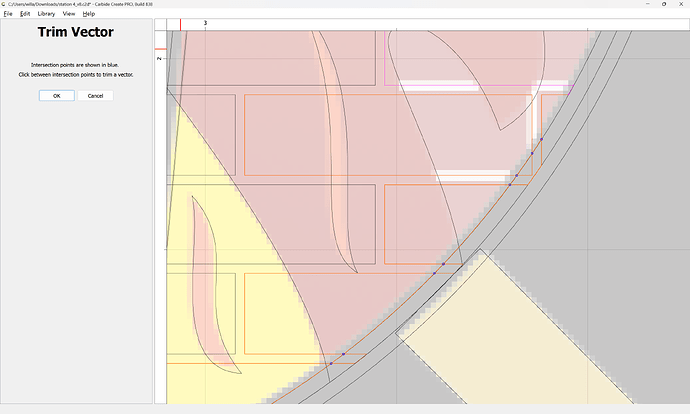Image resolution: width=690 pixels, height=414 pixels.
Task: Click the number 2 on the left ruler
Action: click(159, 59)
